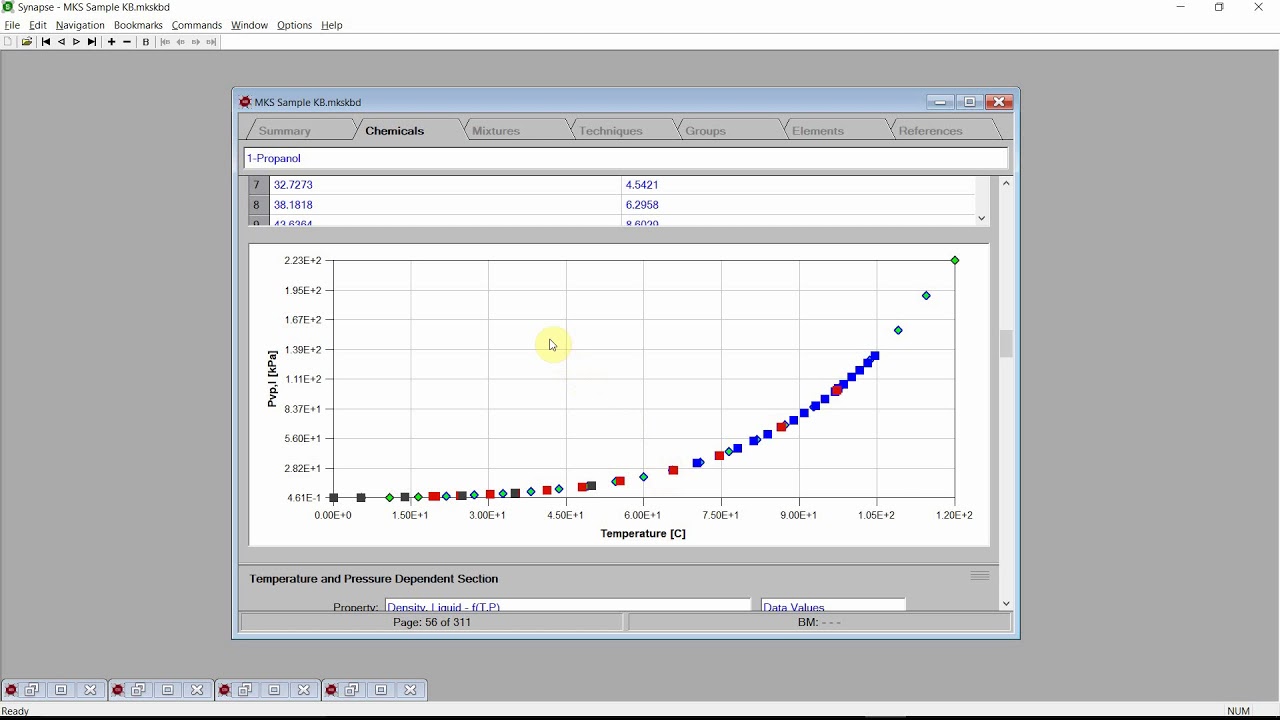
Task: Open the Help menu
Action: (x=332, y=25)
